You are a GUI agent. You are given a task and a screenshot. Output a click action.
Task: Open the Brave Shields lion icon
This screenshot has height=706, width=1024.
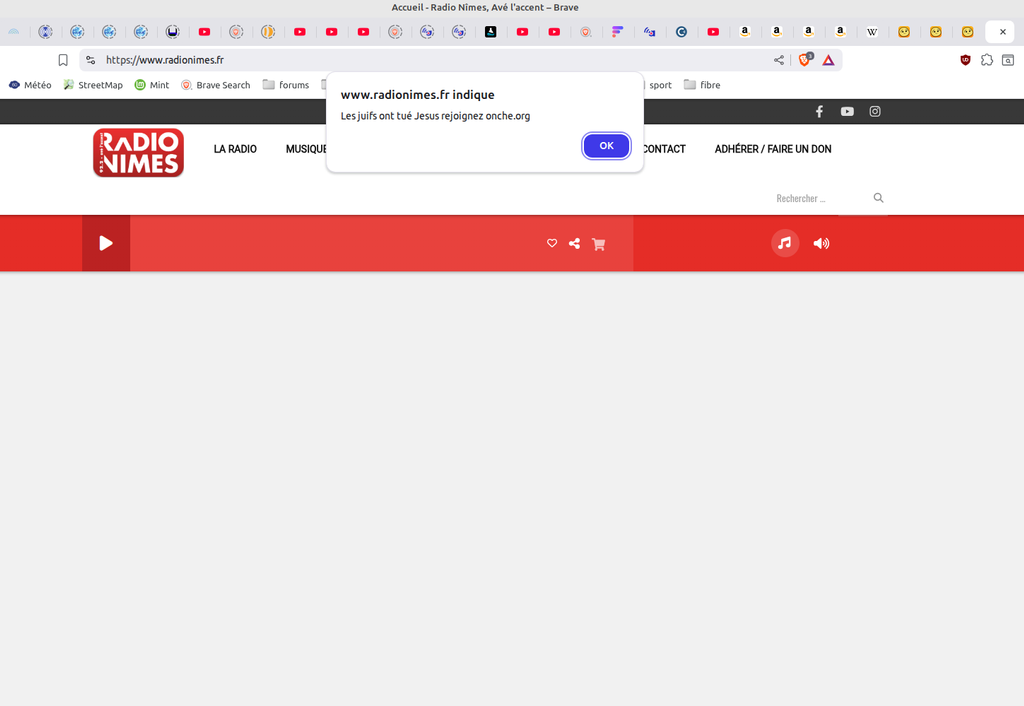(805, 60)
